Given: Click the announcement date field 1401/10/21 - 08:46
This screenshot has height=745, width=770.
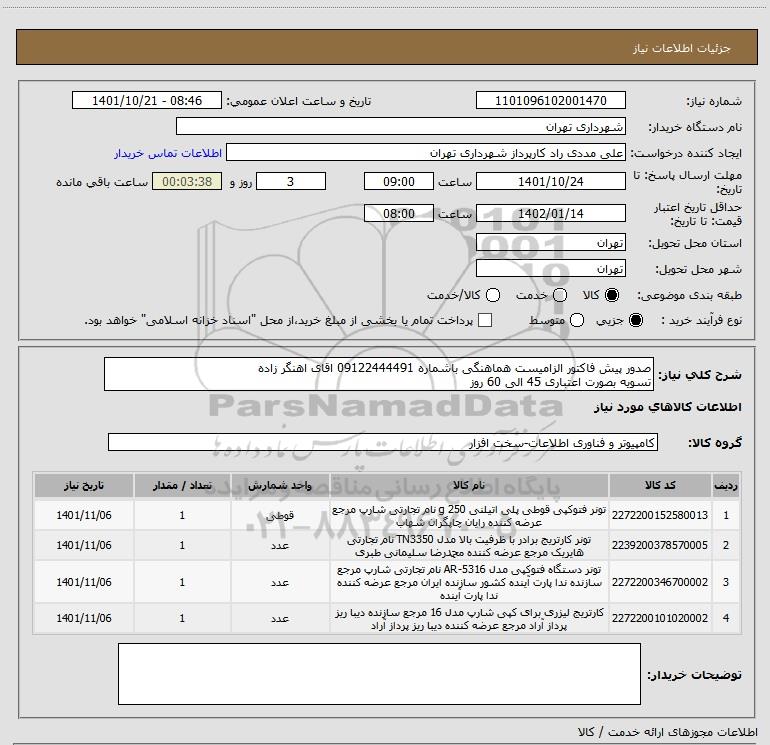Looking at the screenshot, I should click(x=147, y=101).
